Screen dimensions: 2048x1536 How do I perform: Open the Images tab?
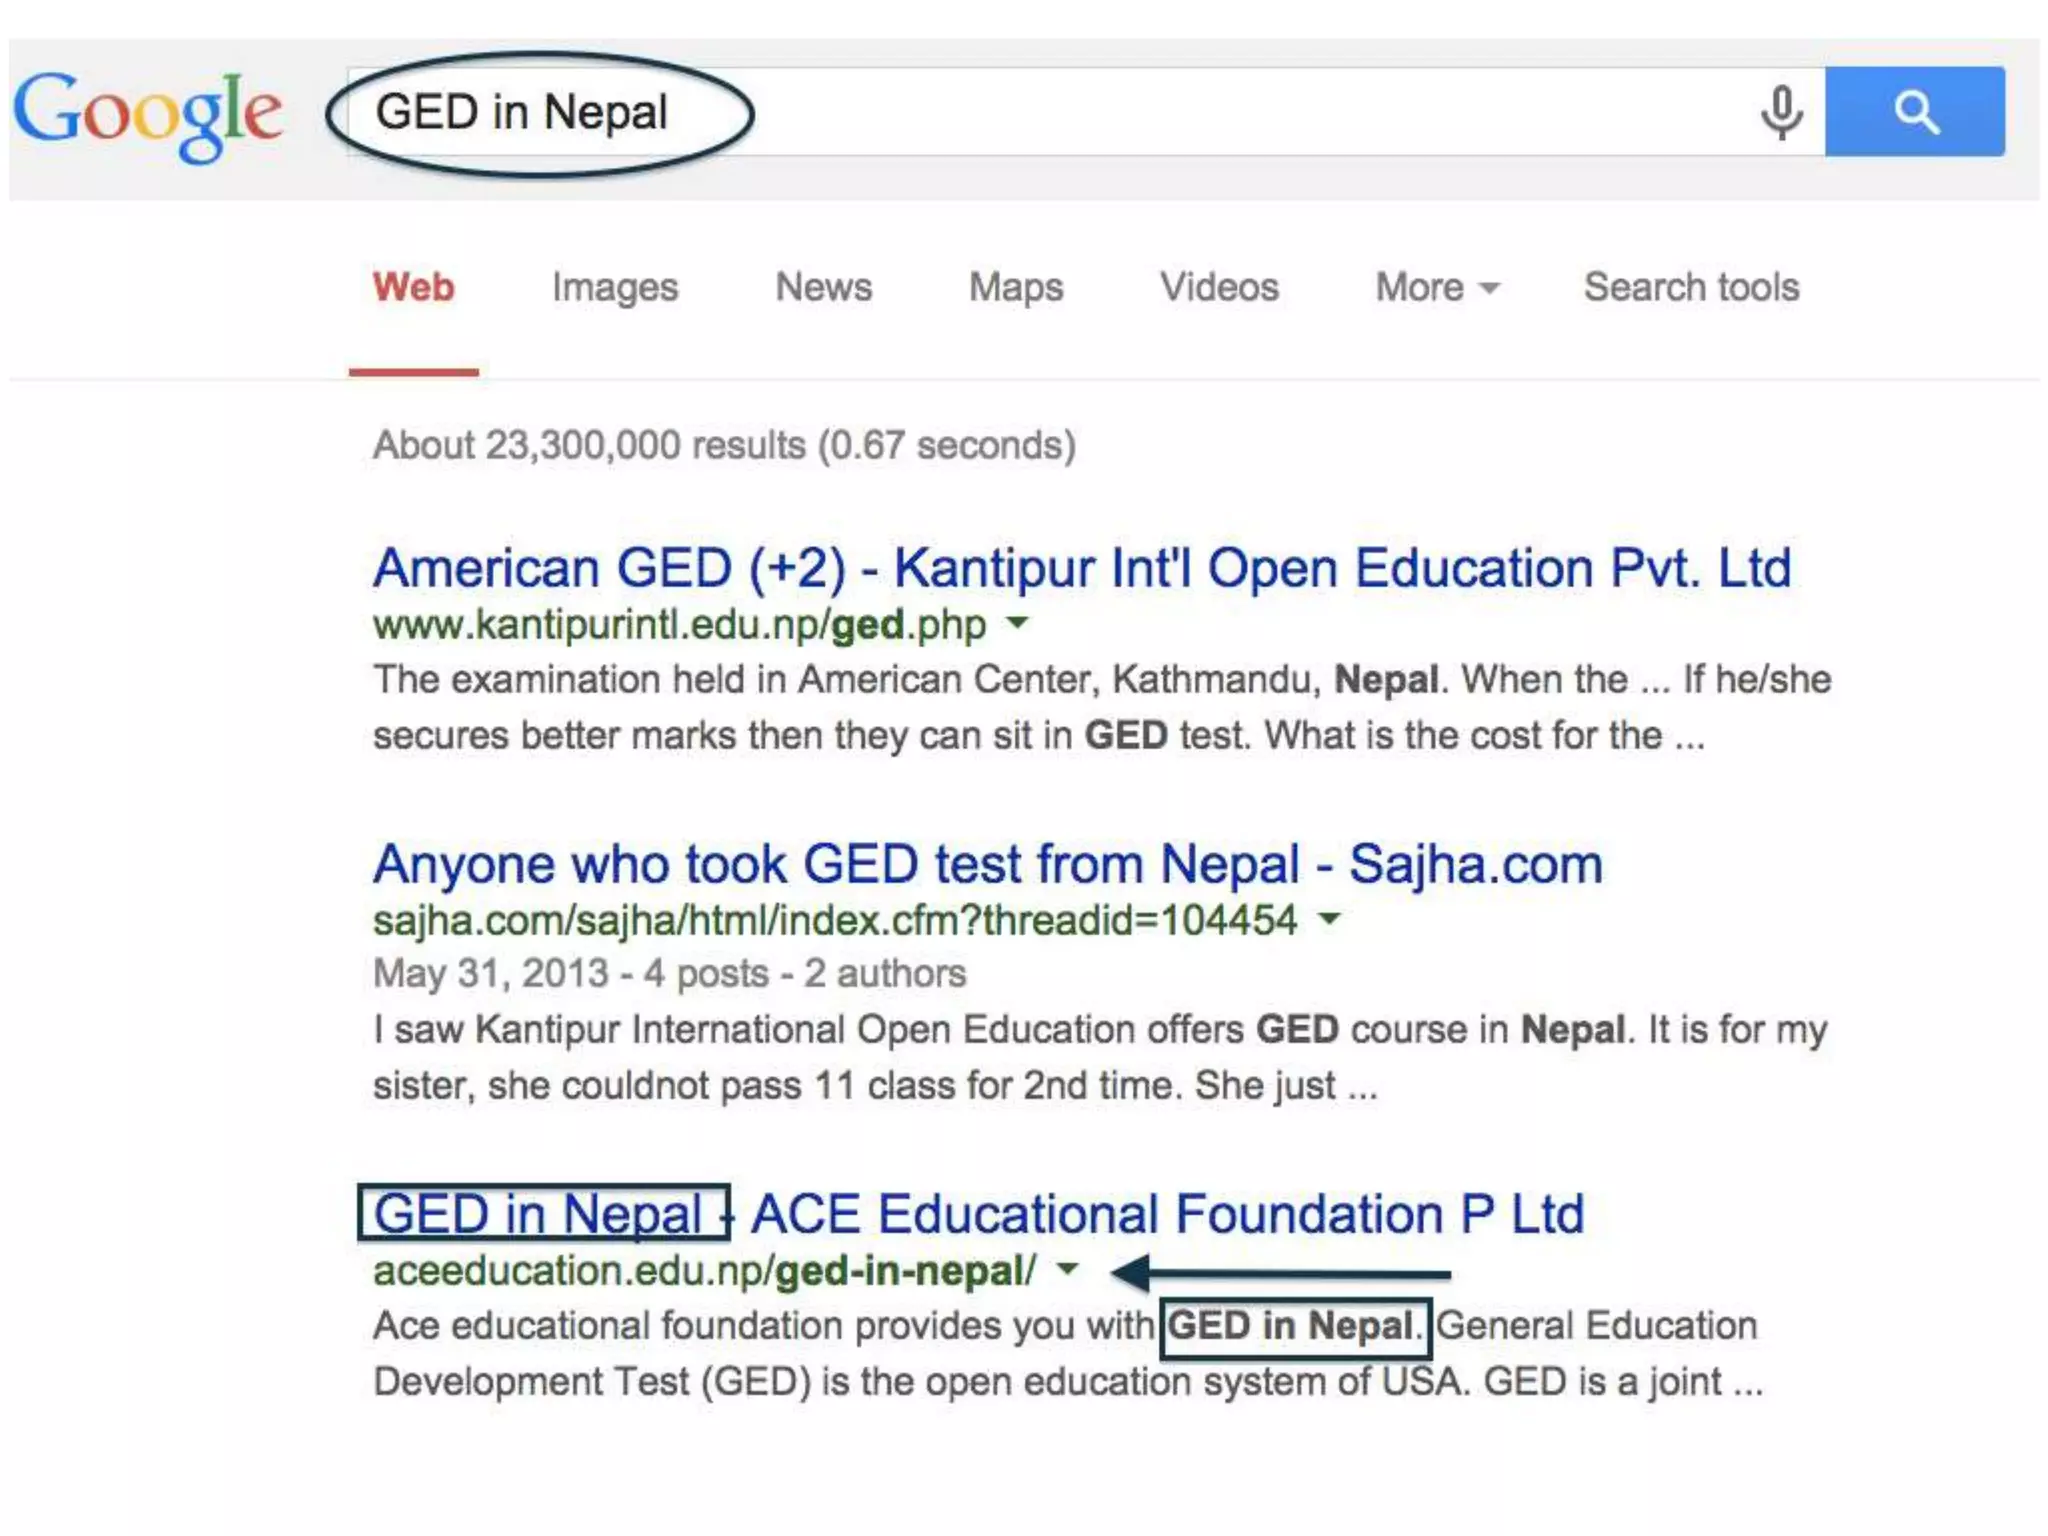[x=615, y=288]
